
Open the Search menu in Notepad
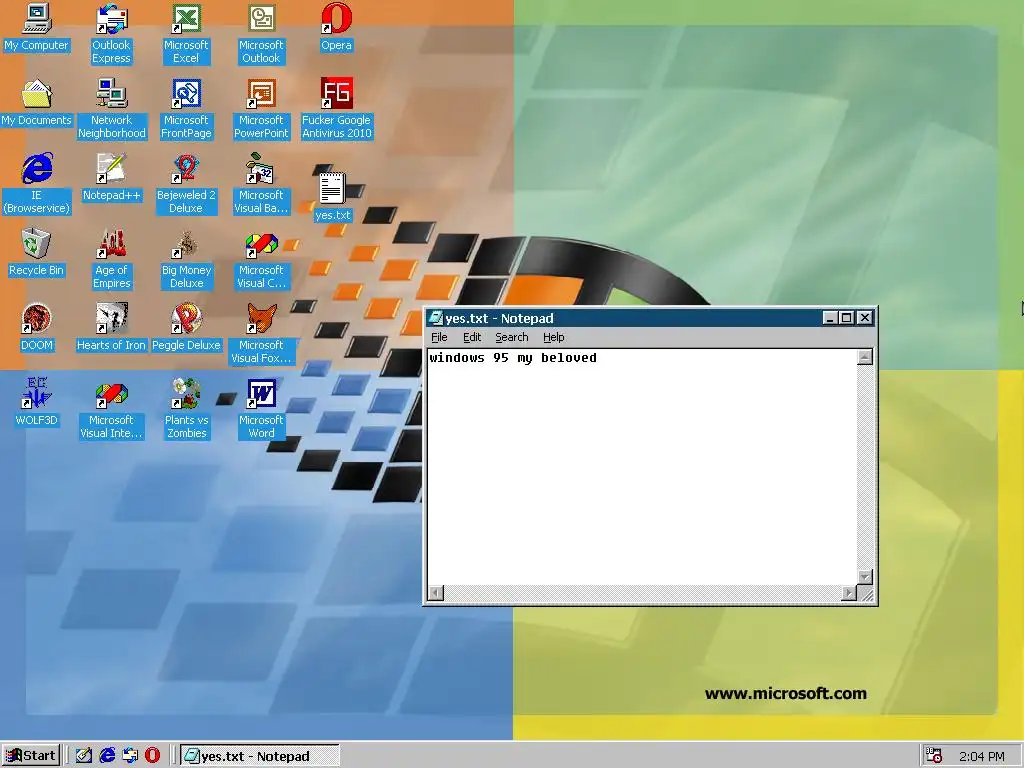click(511, 337)
